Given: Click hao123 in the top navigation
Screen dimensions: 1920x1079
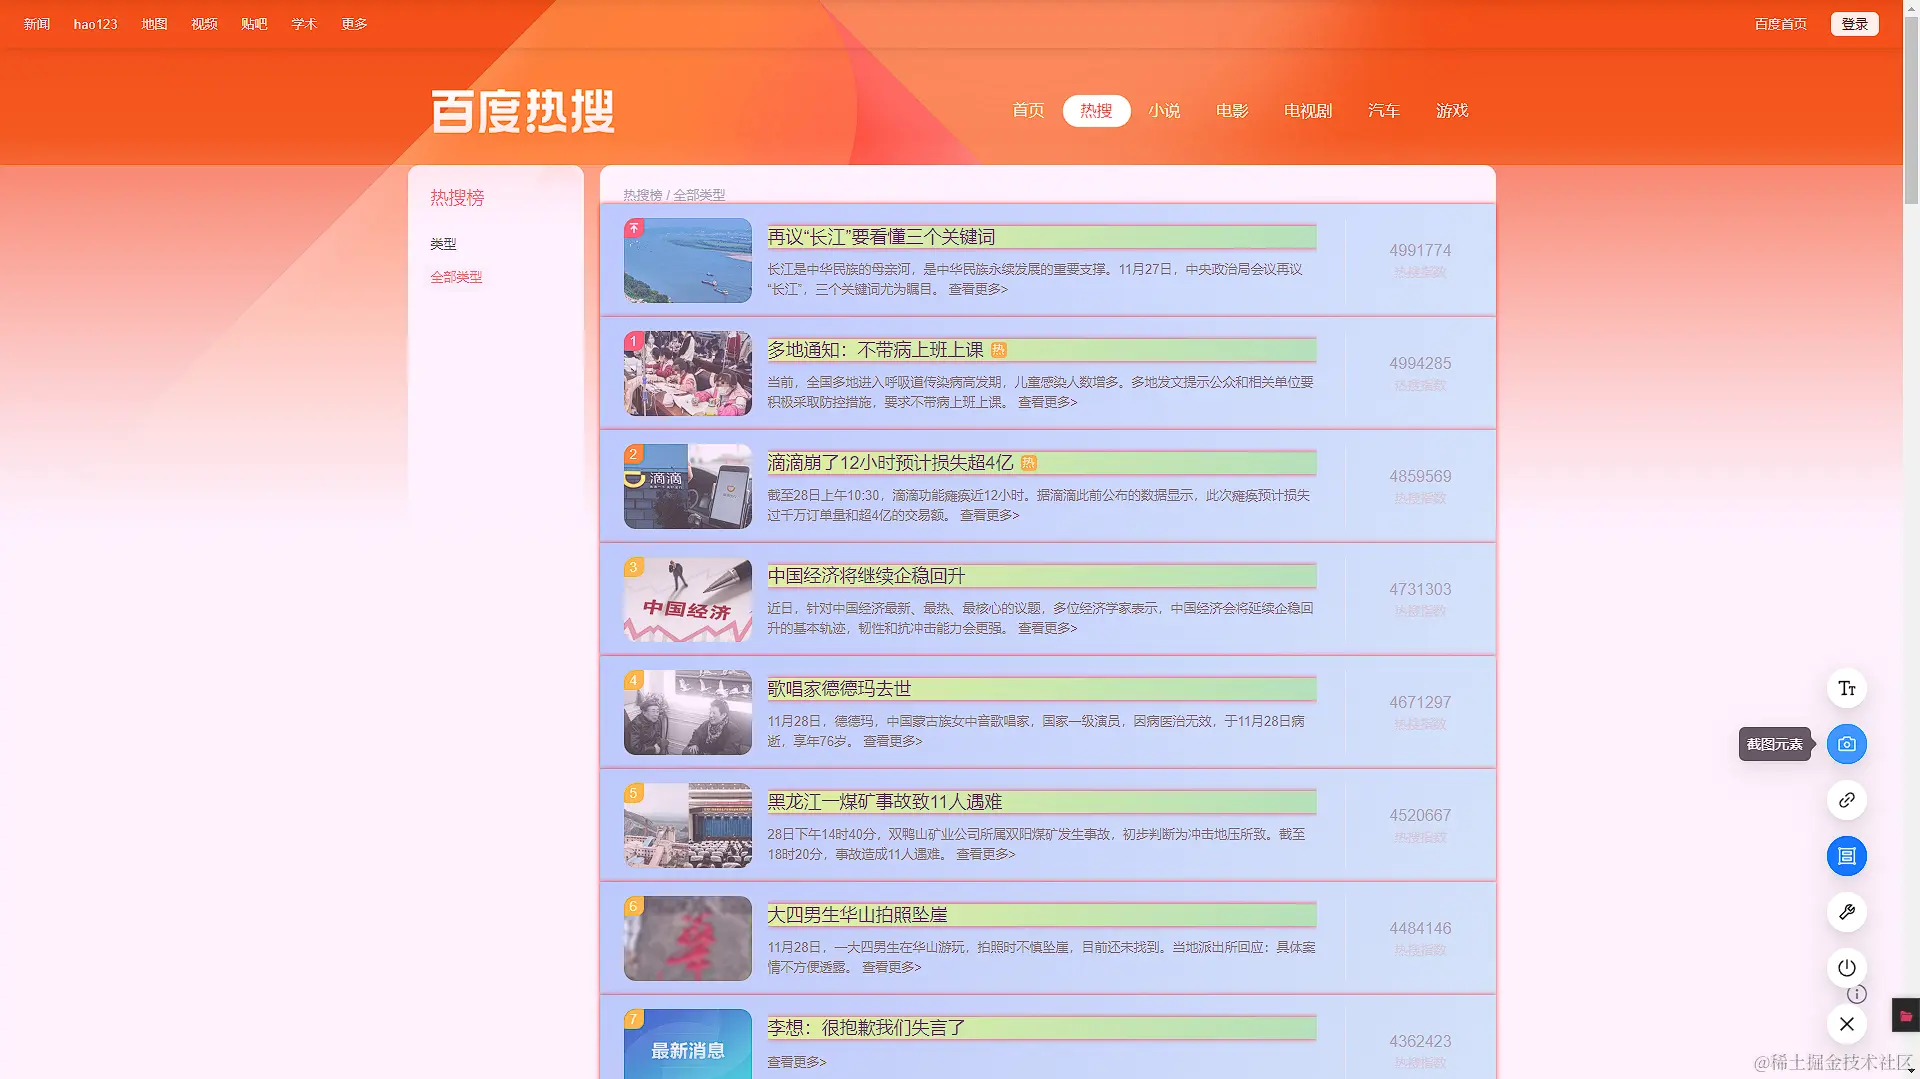Looking at the screenshot, I should 95,23.
